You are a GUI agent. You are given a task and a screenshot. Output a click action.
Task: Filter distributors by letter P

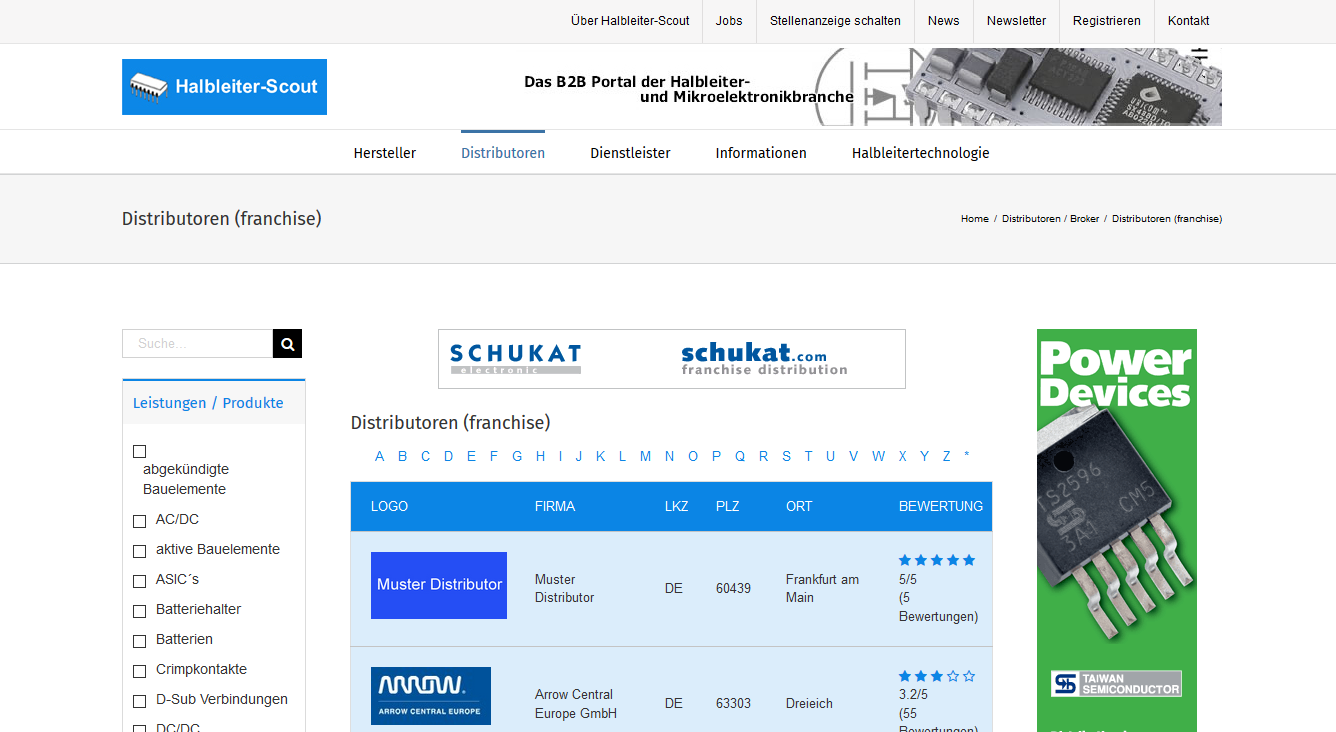coord(716,457)
